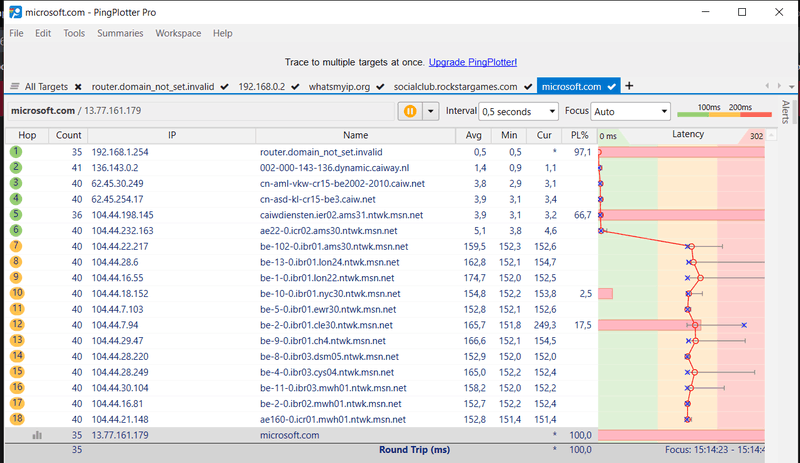The image size is (800, 463).
Task: Switch to the socialclub.rockstargames.com tab
Action: coord(455,87)
